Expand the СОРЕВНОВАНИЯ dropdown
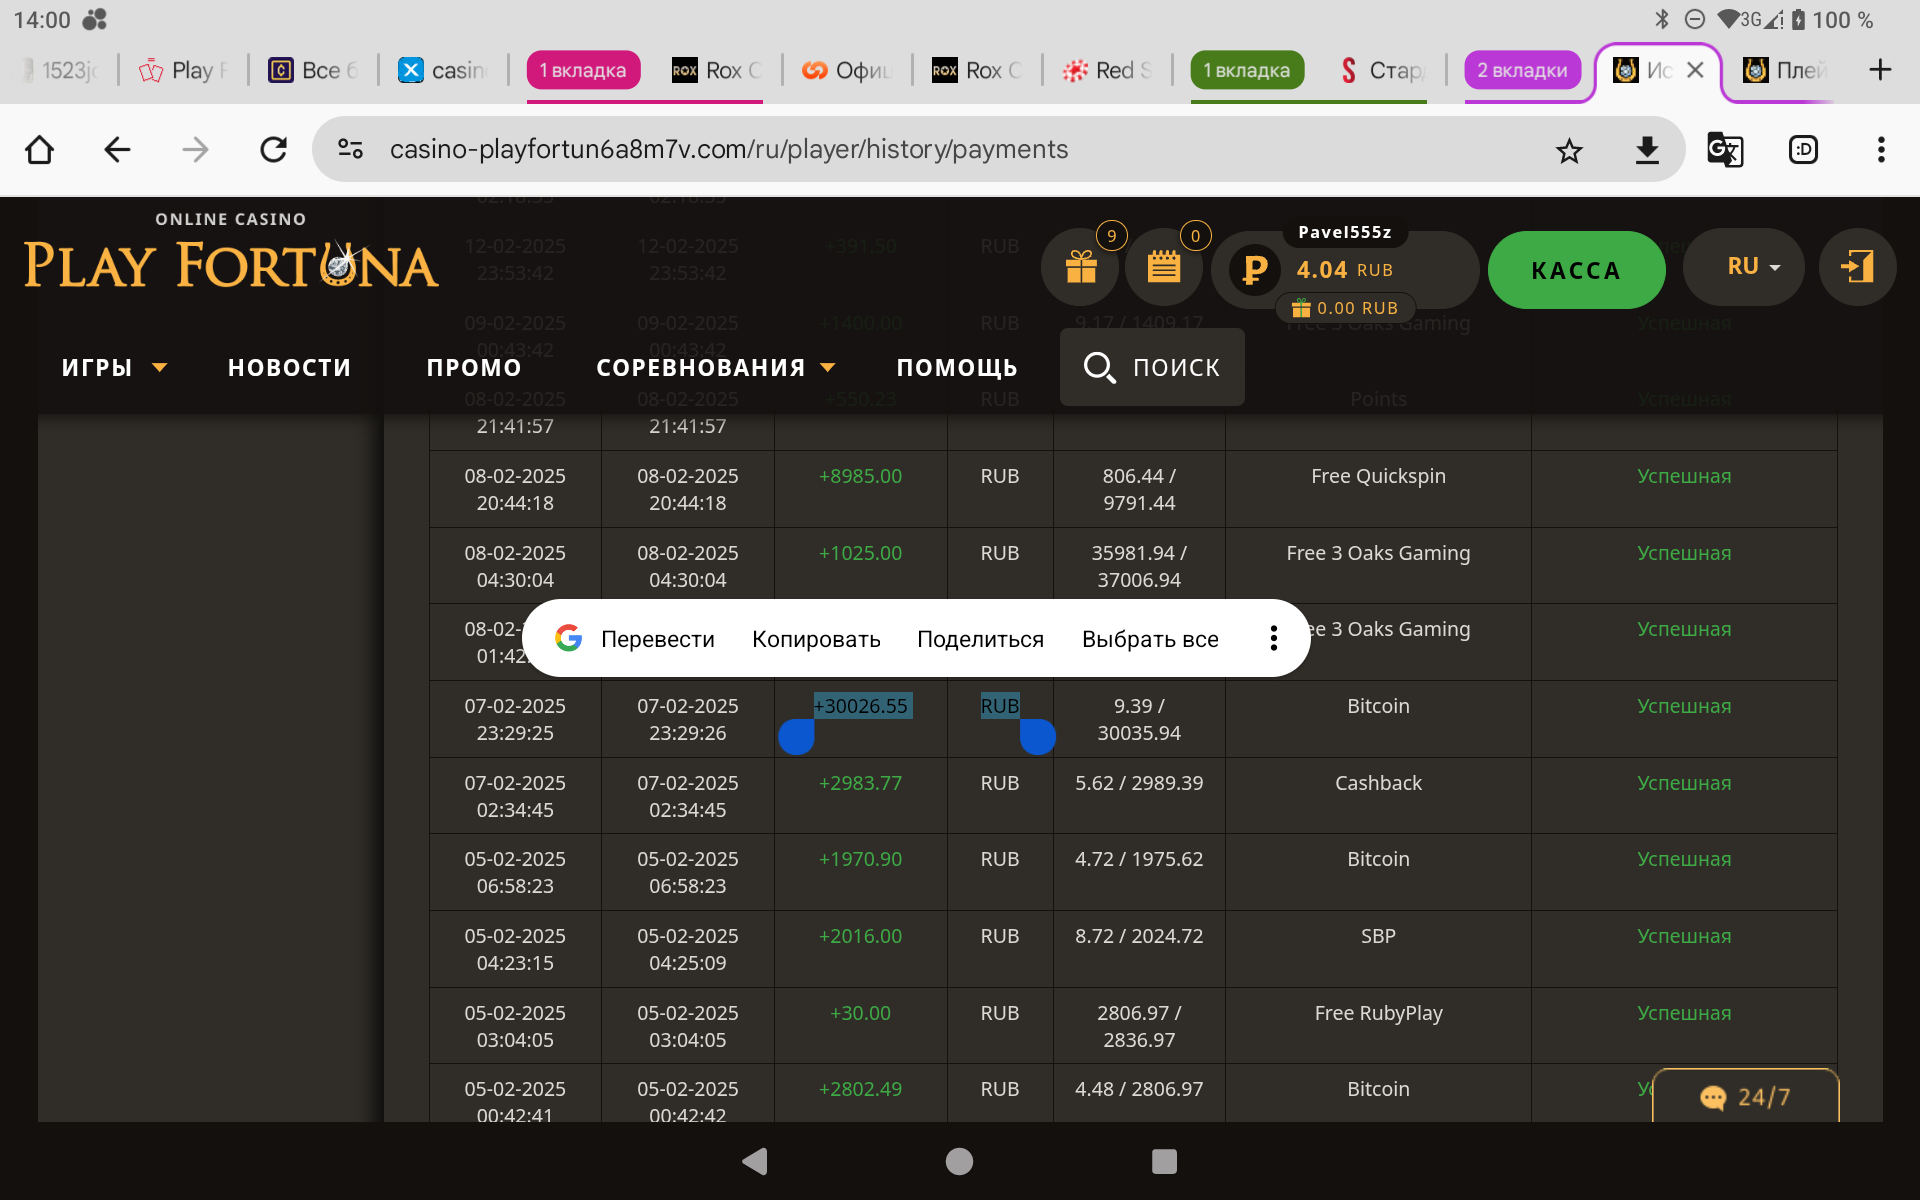Image resolution: width=1920 pixels, height=1200 pixels. (x=715, y=368)
